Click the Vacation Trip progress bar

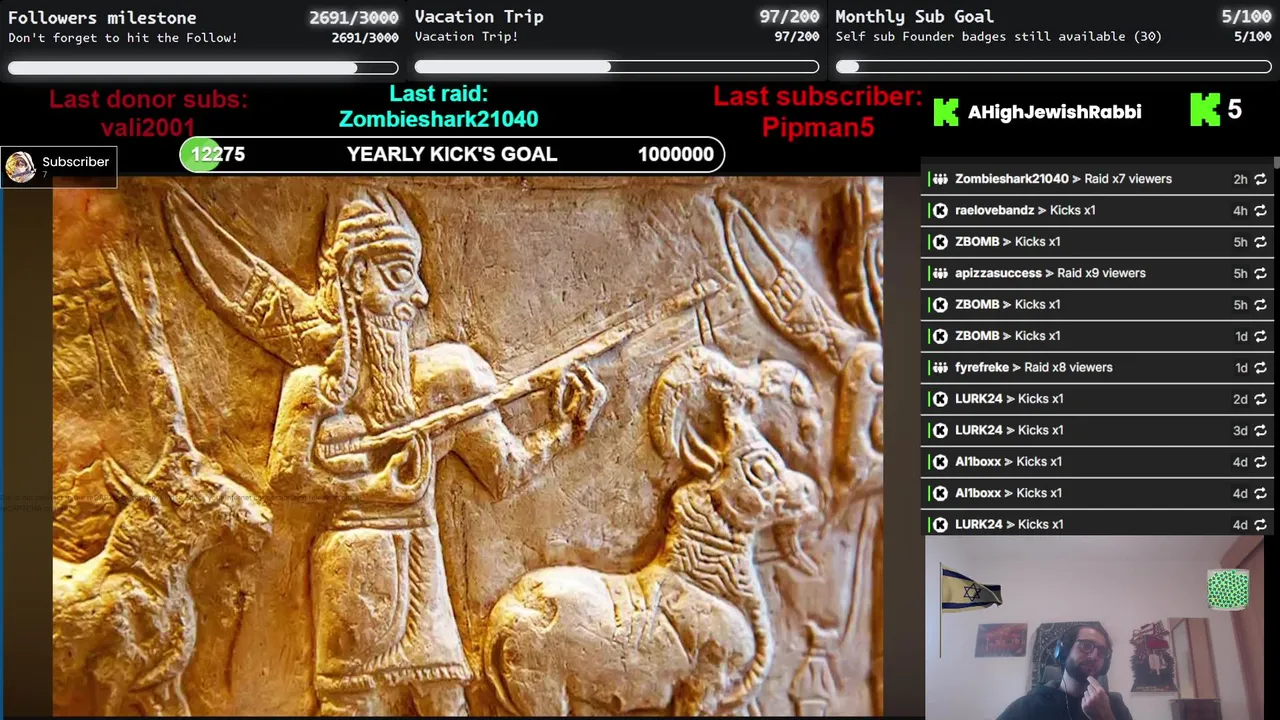[616, 67]
